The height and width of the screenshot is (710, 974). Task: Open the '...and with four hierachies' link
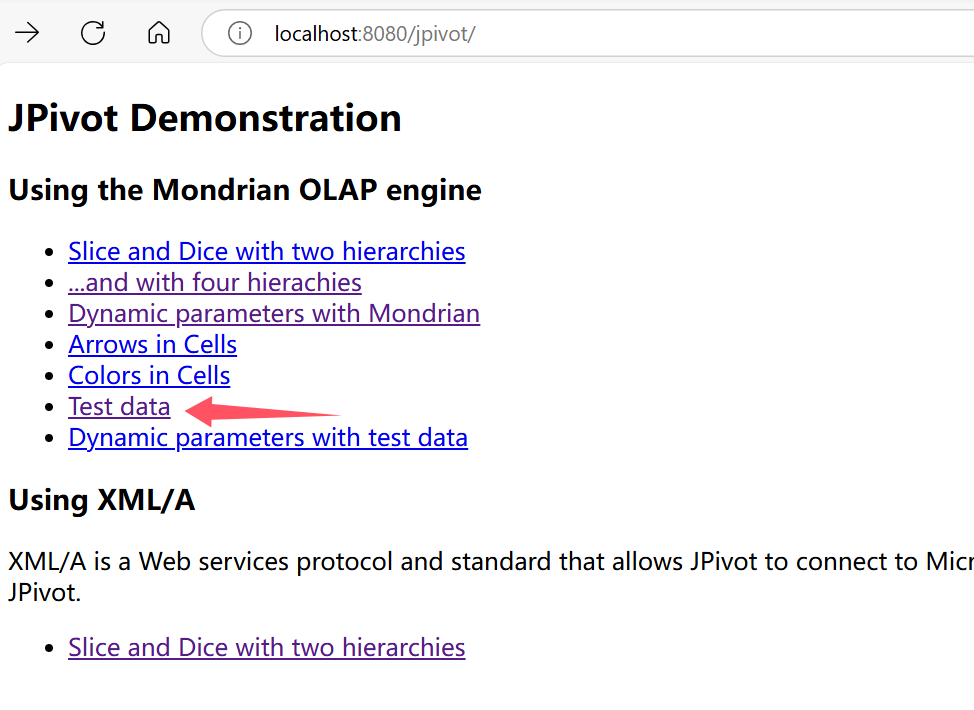214,282
